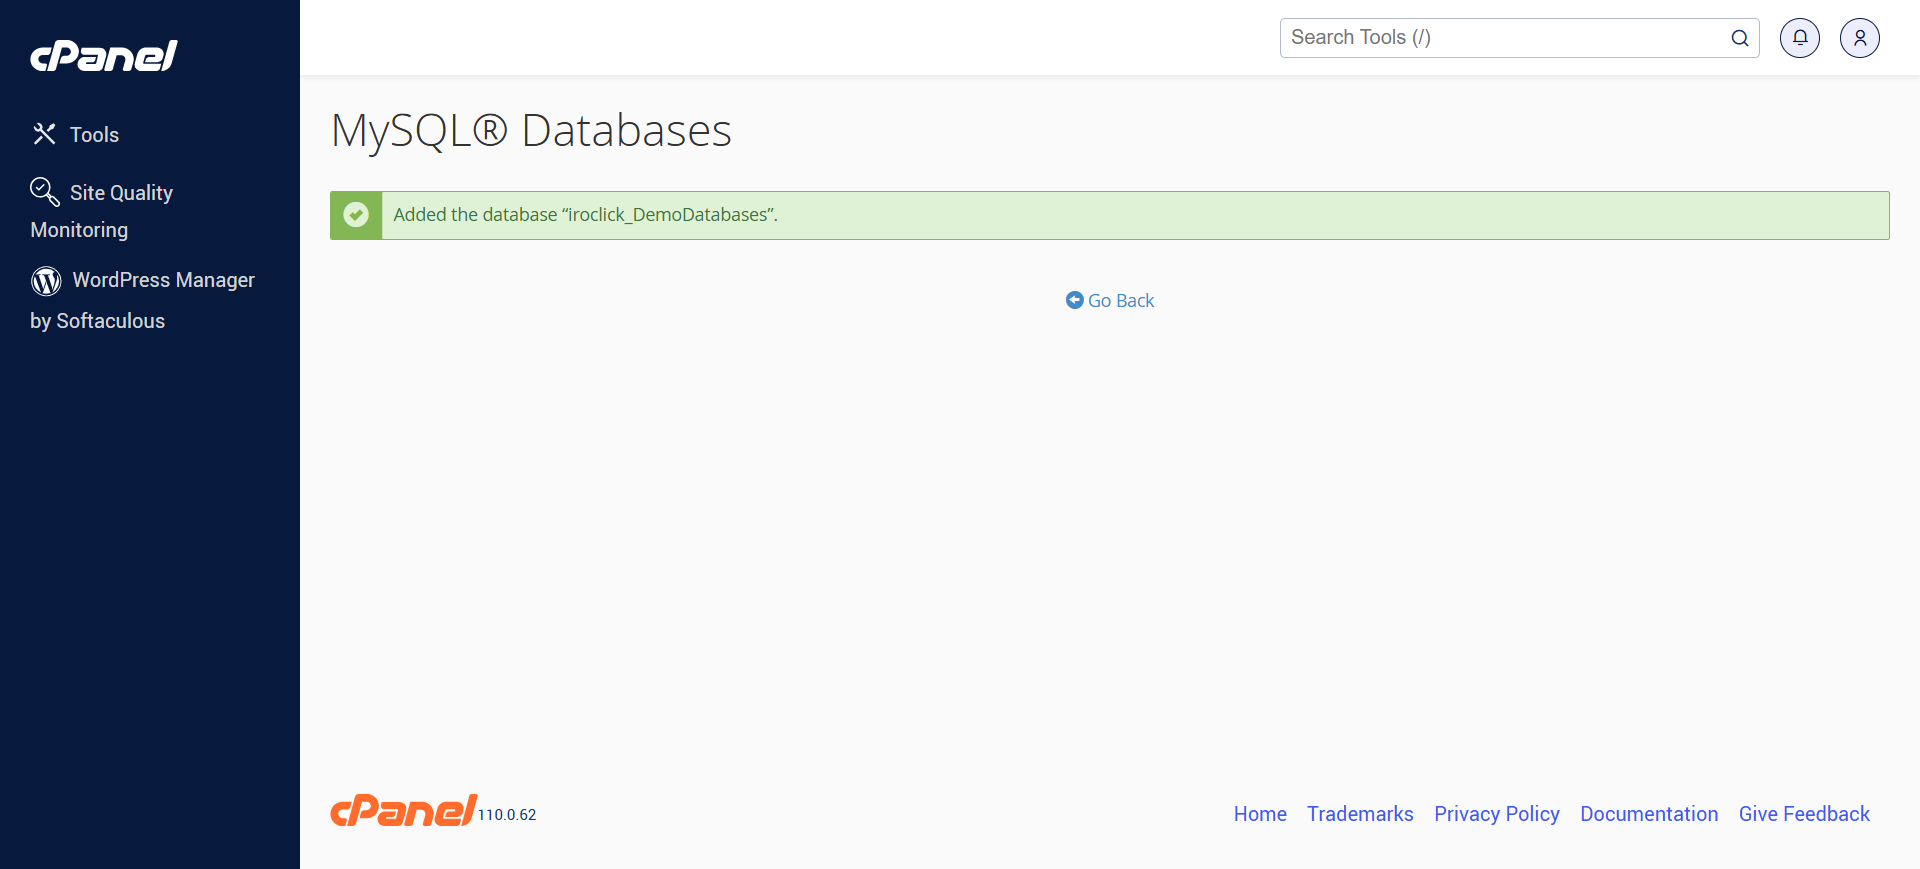Click the database added success message text
The height and width of the screenshot is (869, 1920).
[585, 215]
